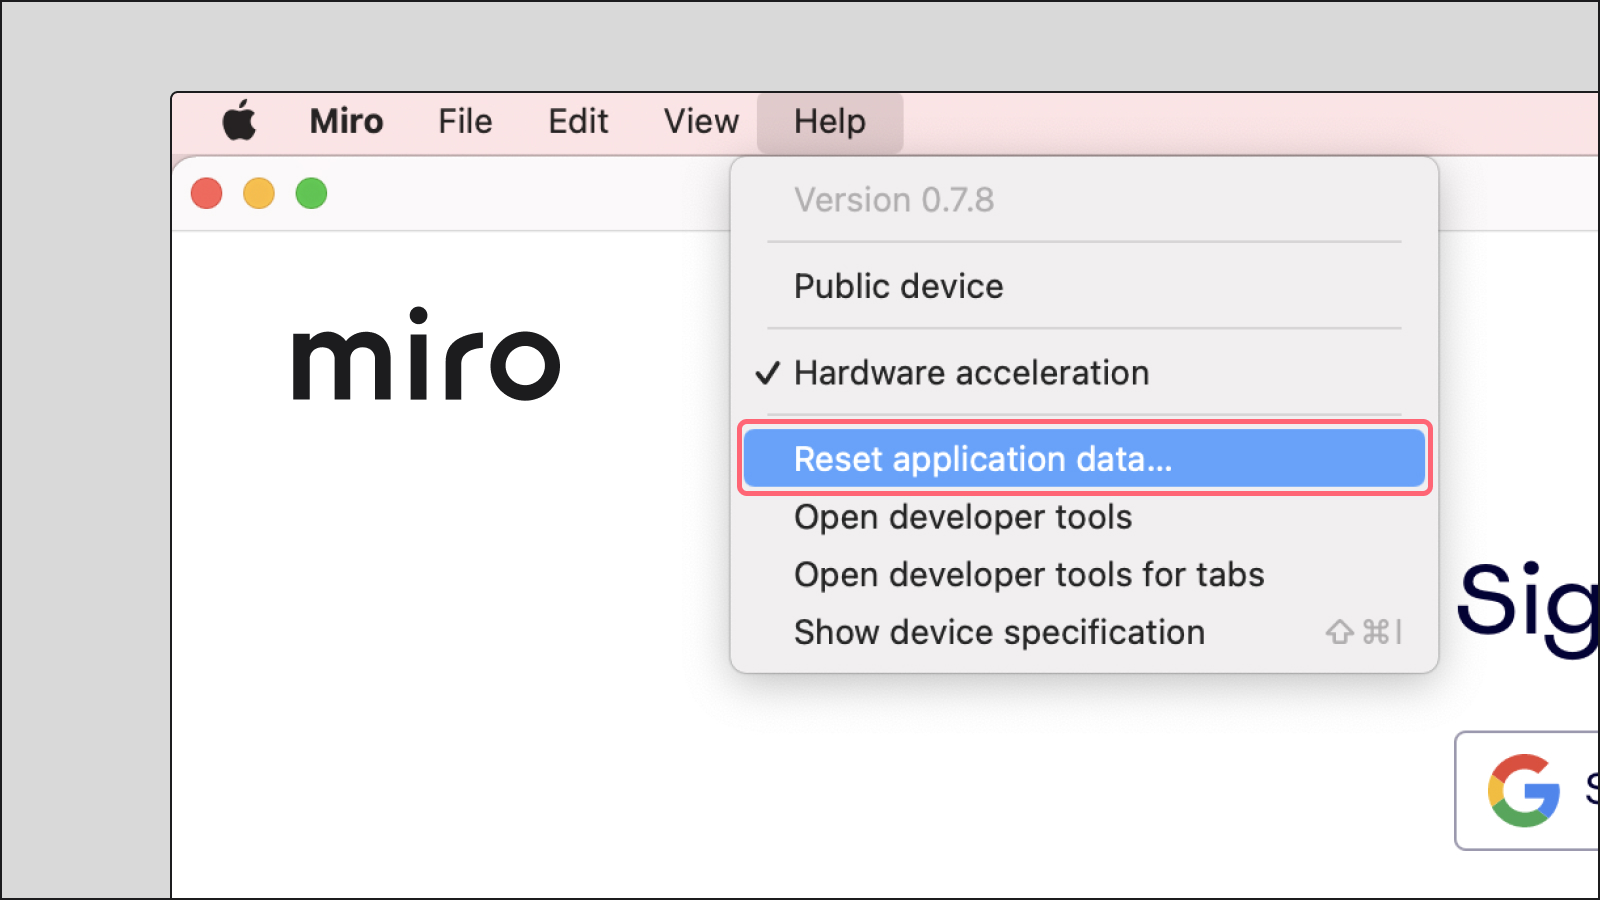Open the Miro application menu
The height and width of the screenshot is (900, 1600).
(x=346, y=122)
